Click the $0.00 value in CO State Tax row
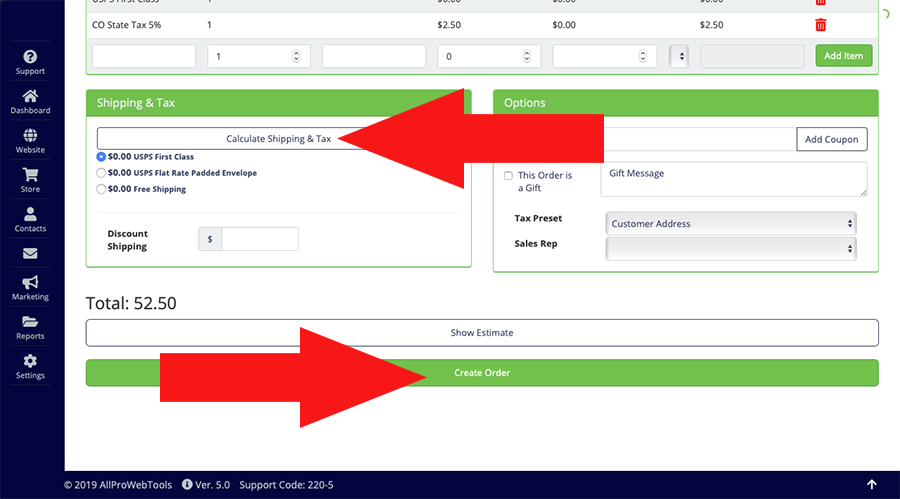 564,25
